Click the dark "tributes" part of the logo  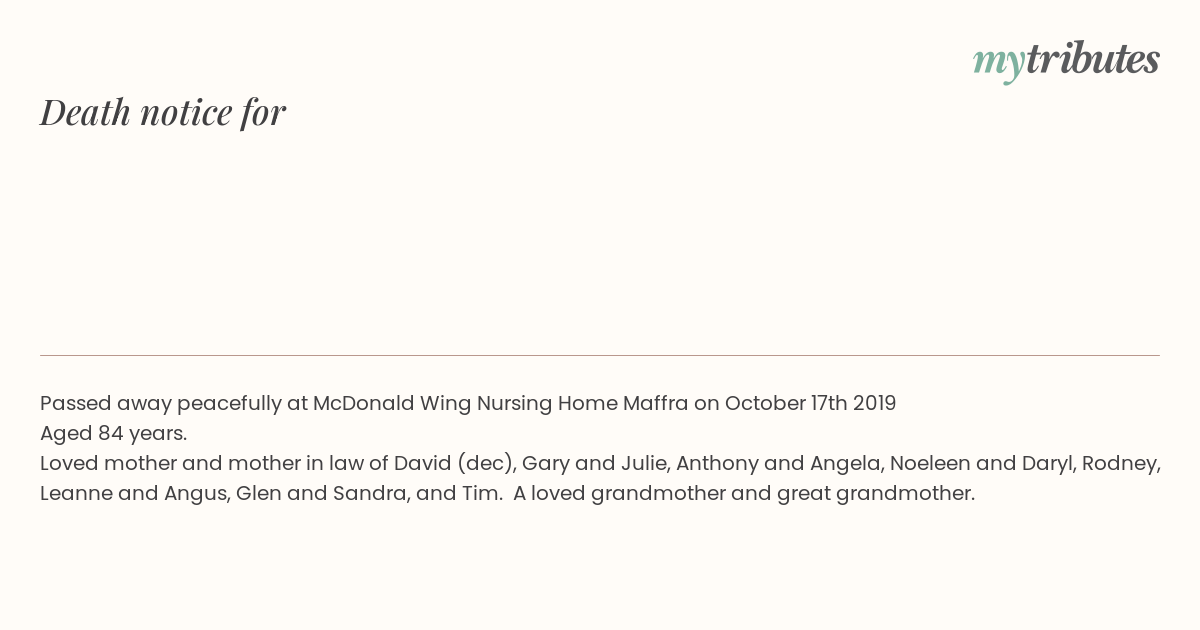1093,60
